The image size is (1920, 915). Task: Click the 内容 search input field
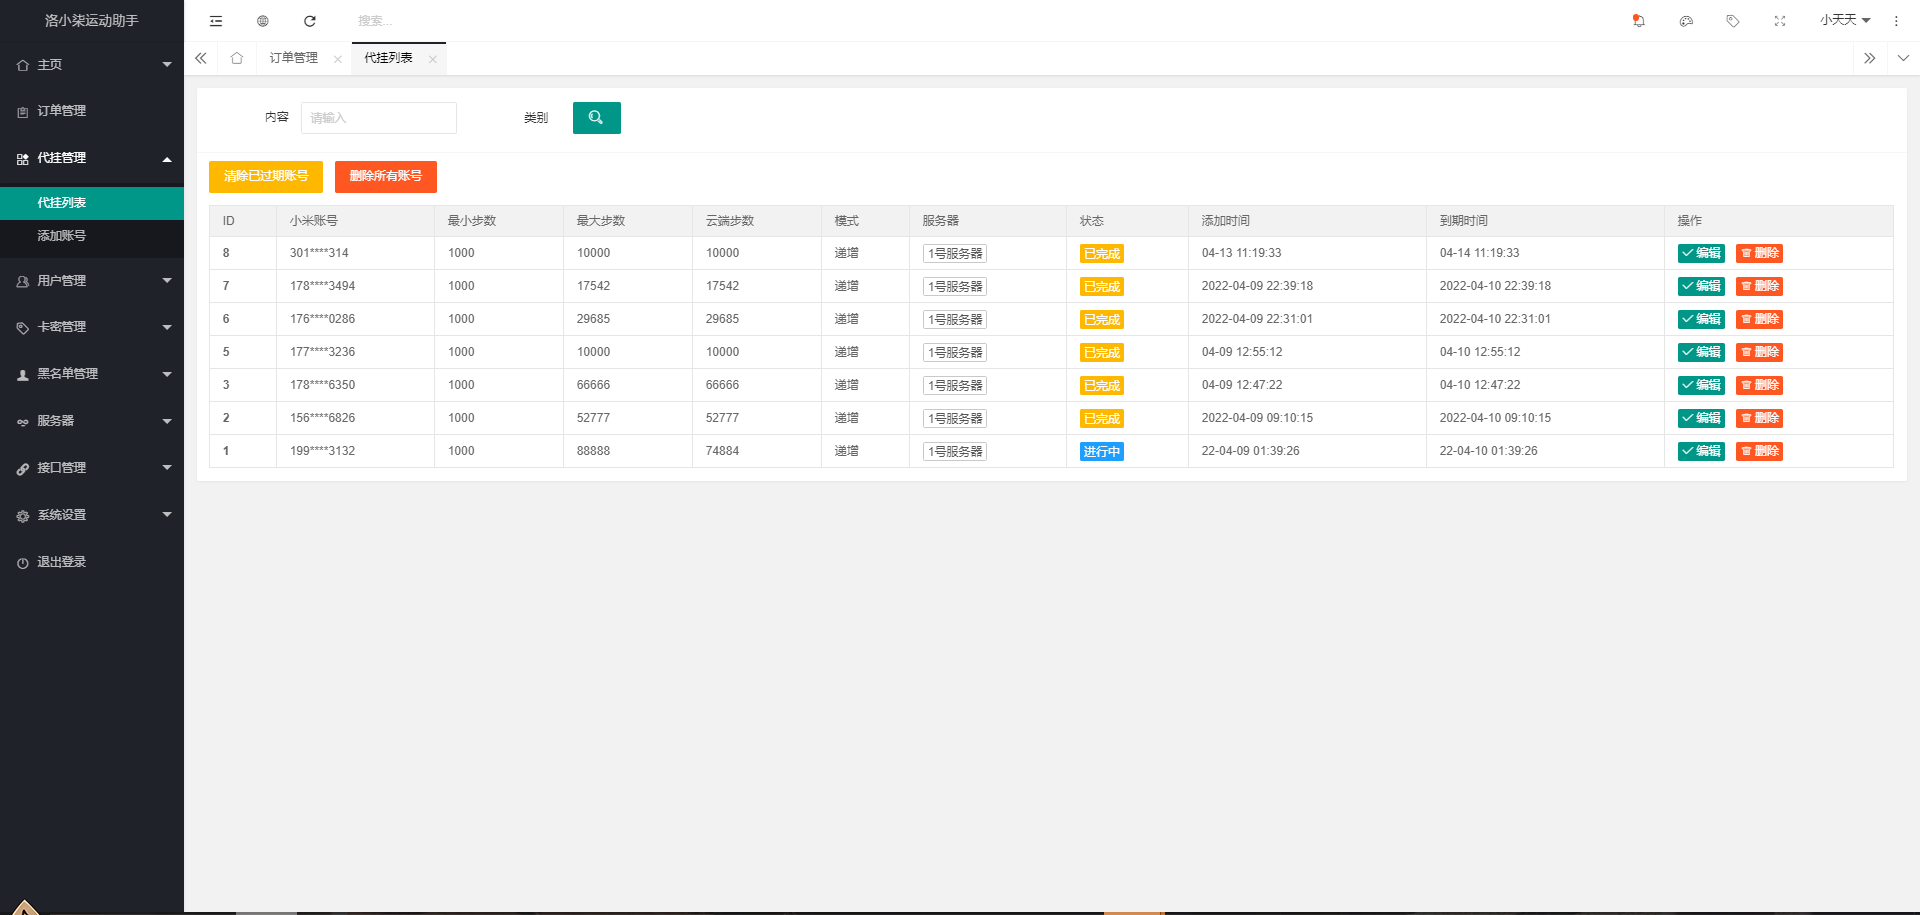coord(379,118)
